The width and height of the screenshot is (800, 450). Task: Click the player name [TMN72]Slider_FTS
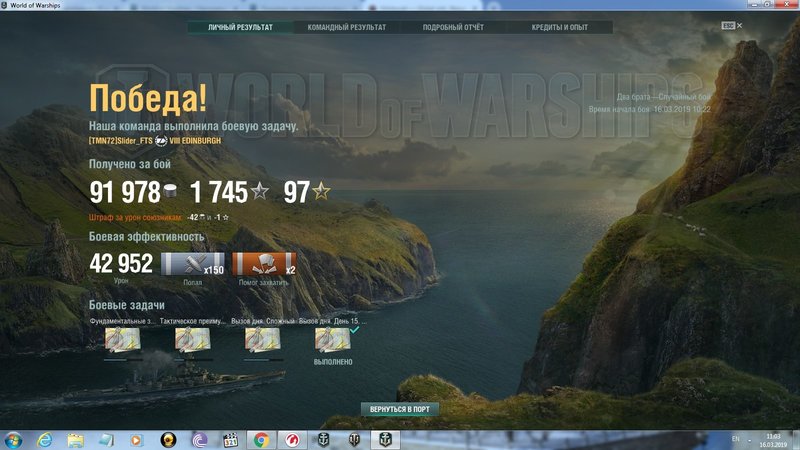pyautogui.click(x=121, y=140)
